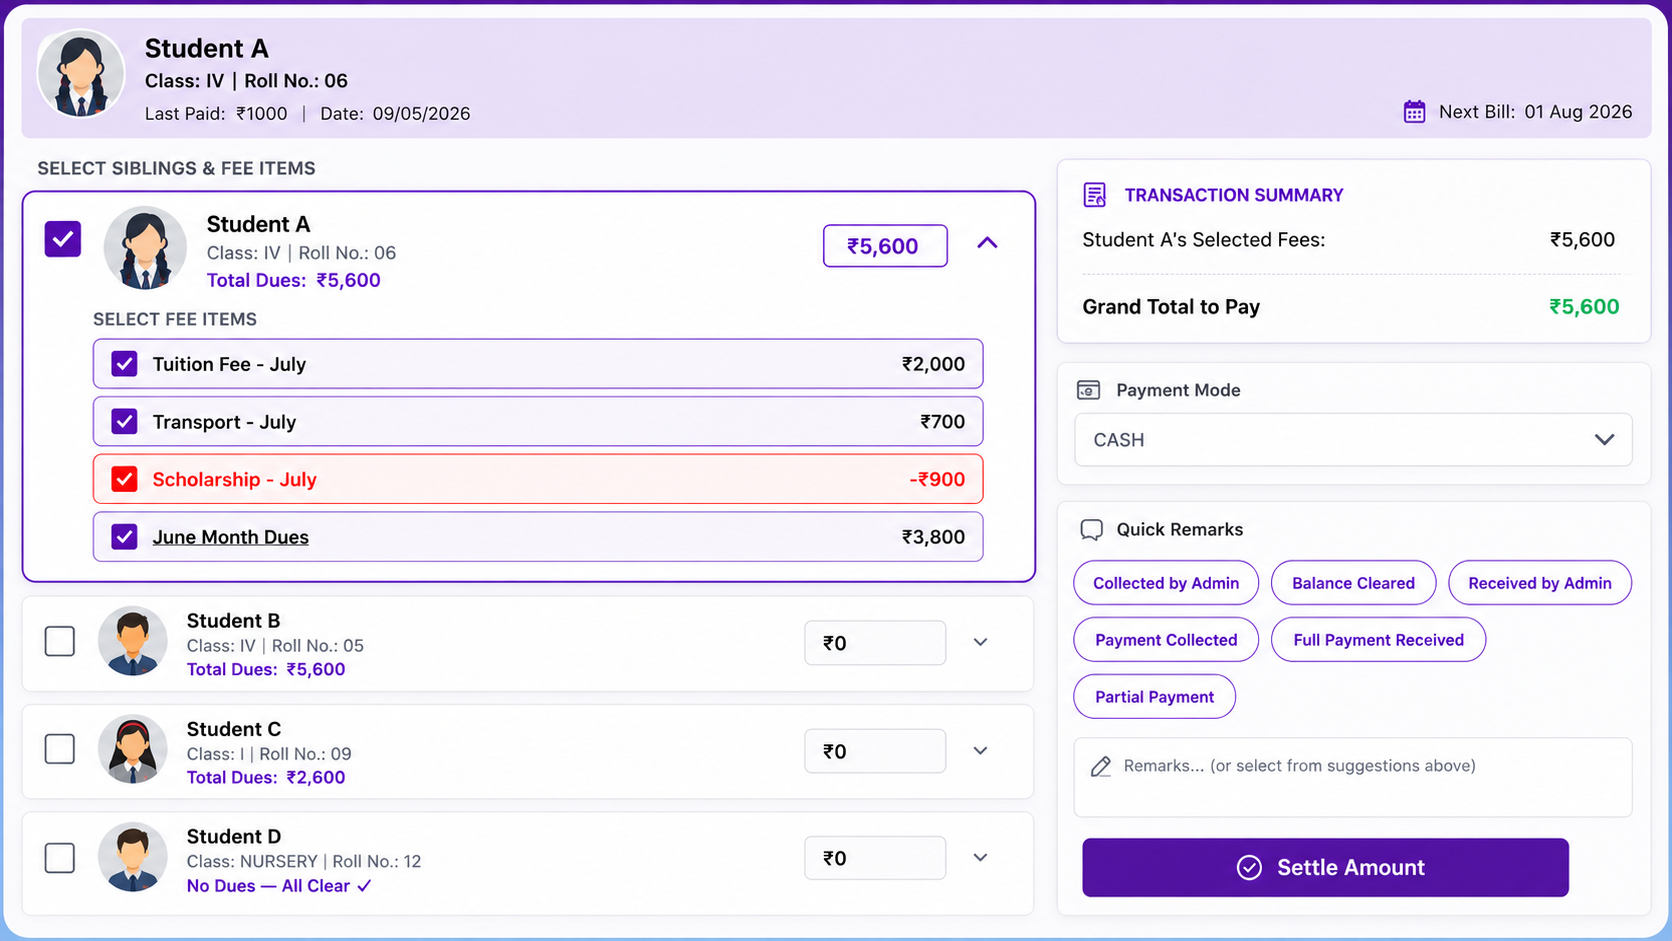Click the calendar icon beside Next Bill

1414,112
